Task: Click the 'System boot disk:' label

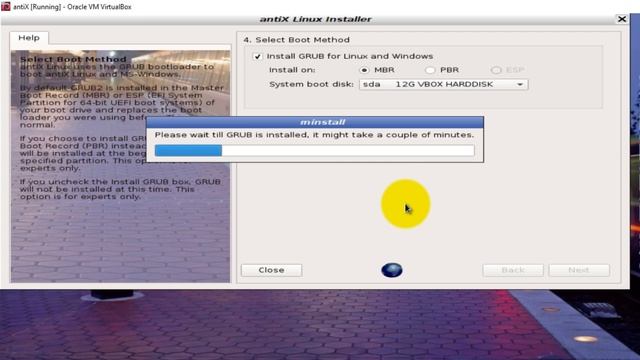Action: (x=311, y=84)
